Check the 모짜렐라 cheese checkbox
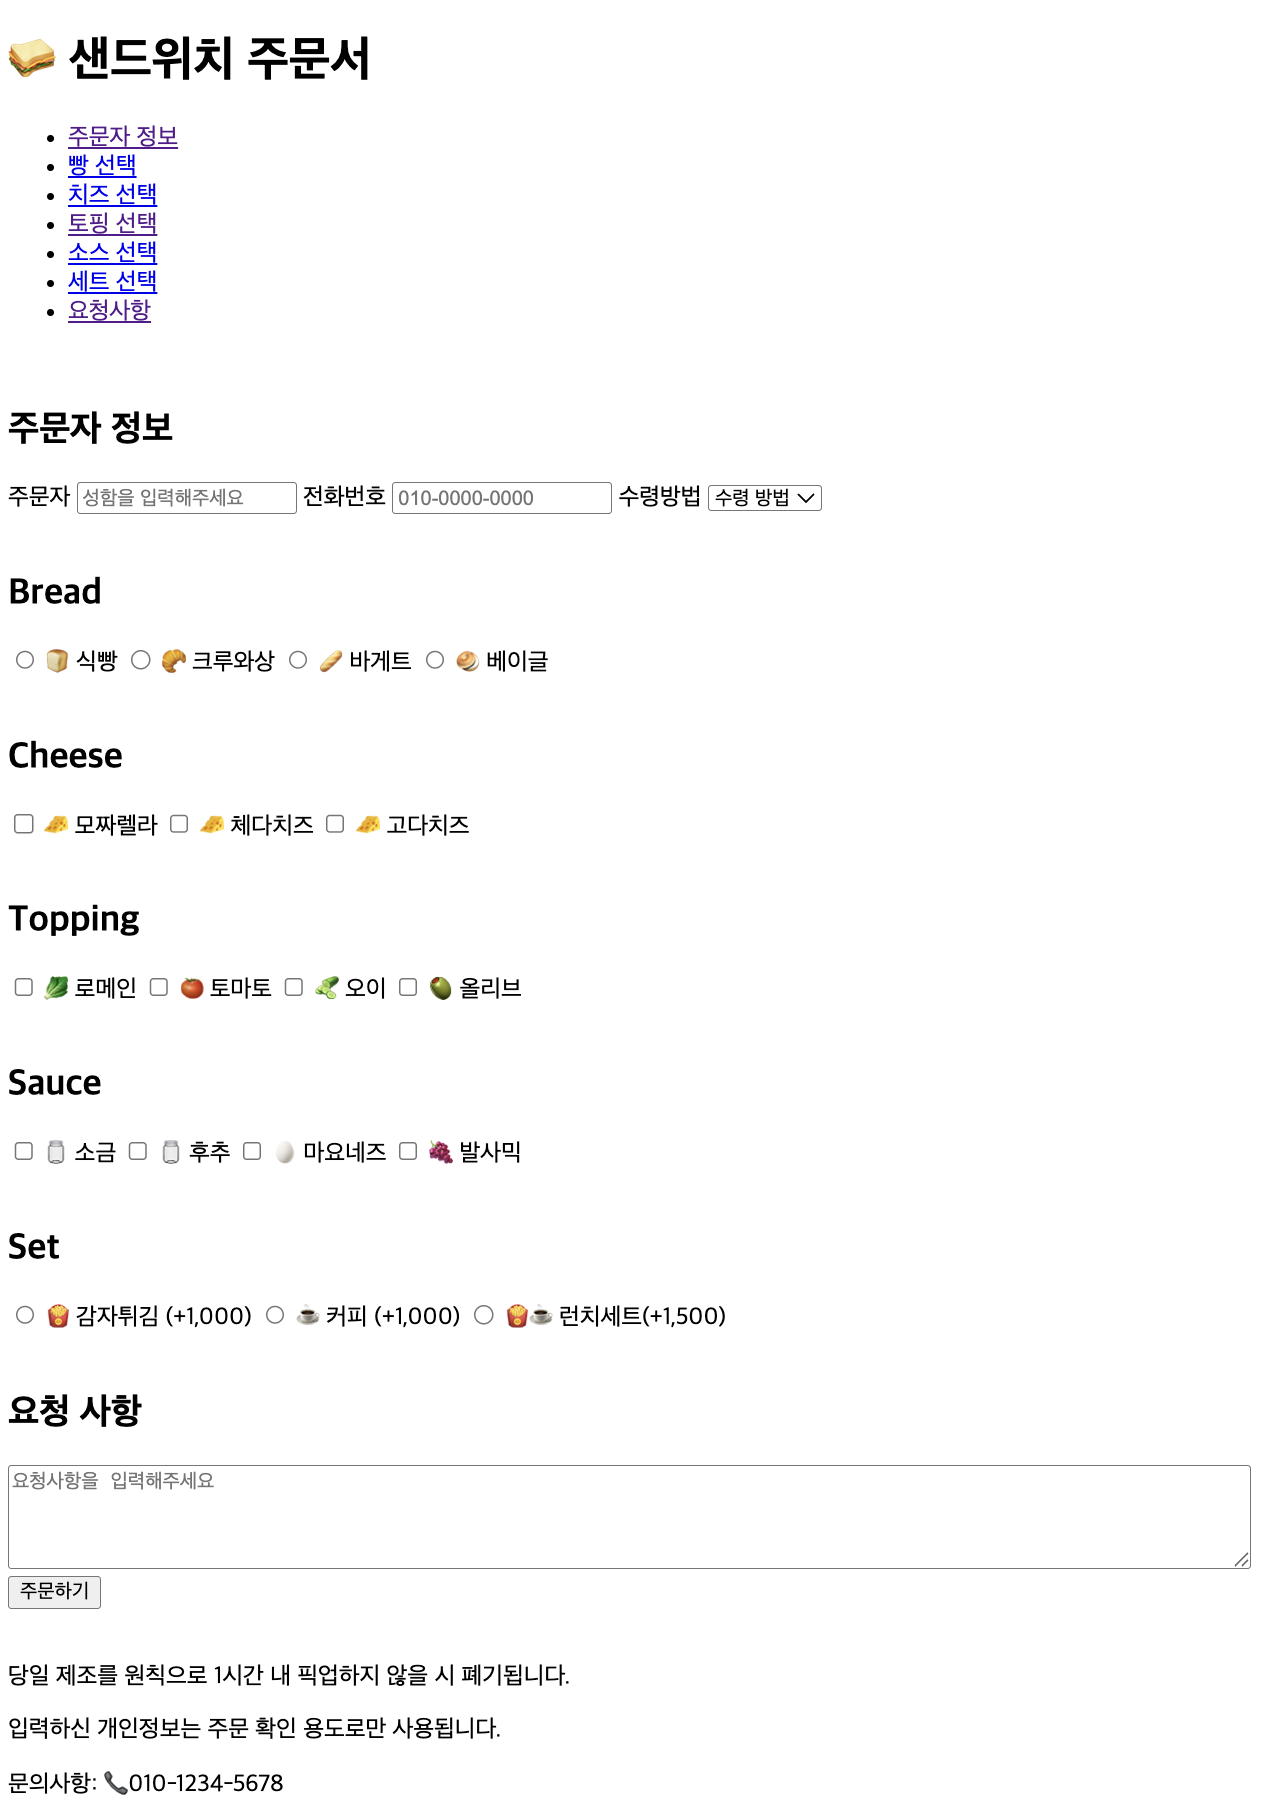 click(24, 824)
